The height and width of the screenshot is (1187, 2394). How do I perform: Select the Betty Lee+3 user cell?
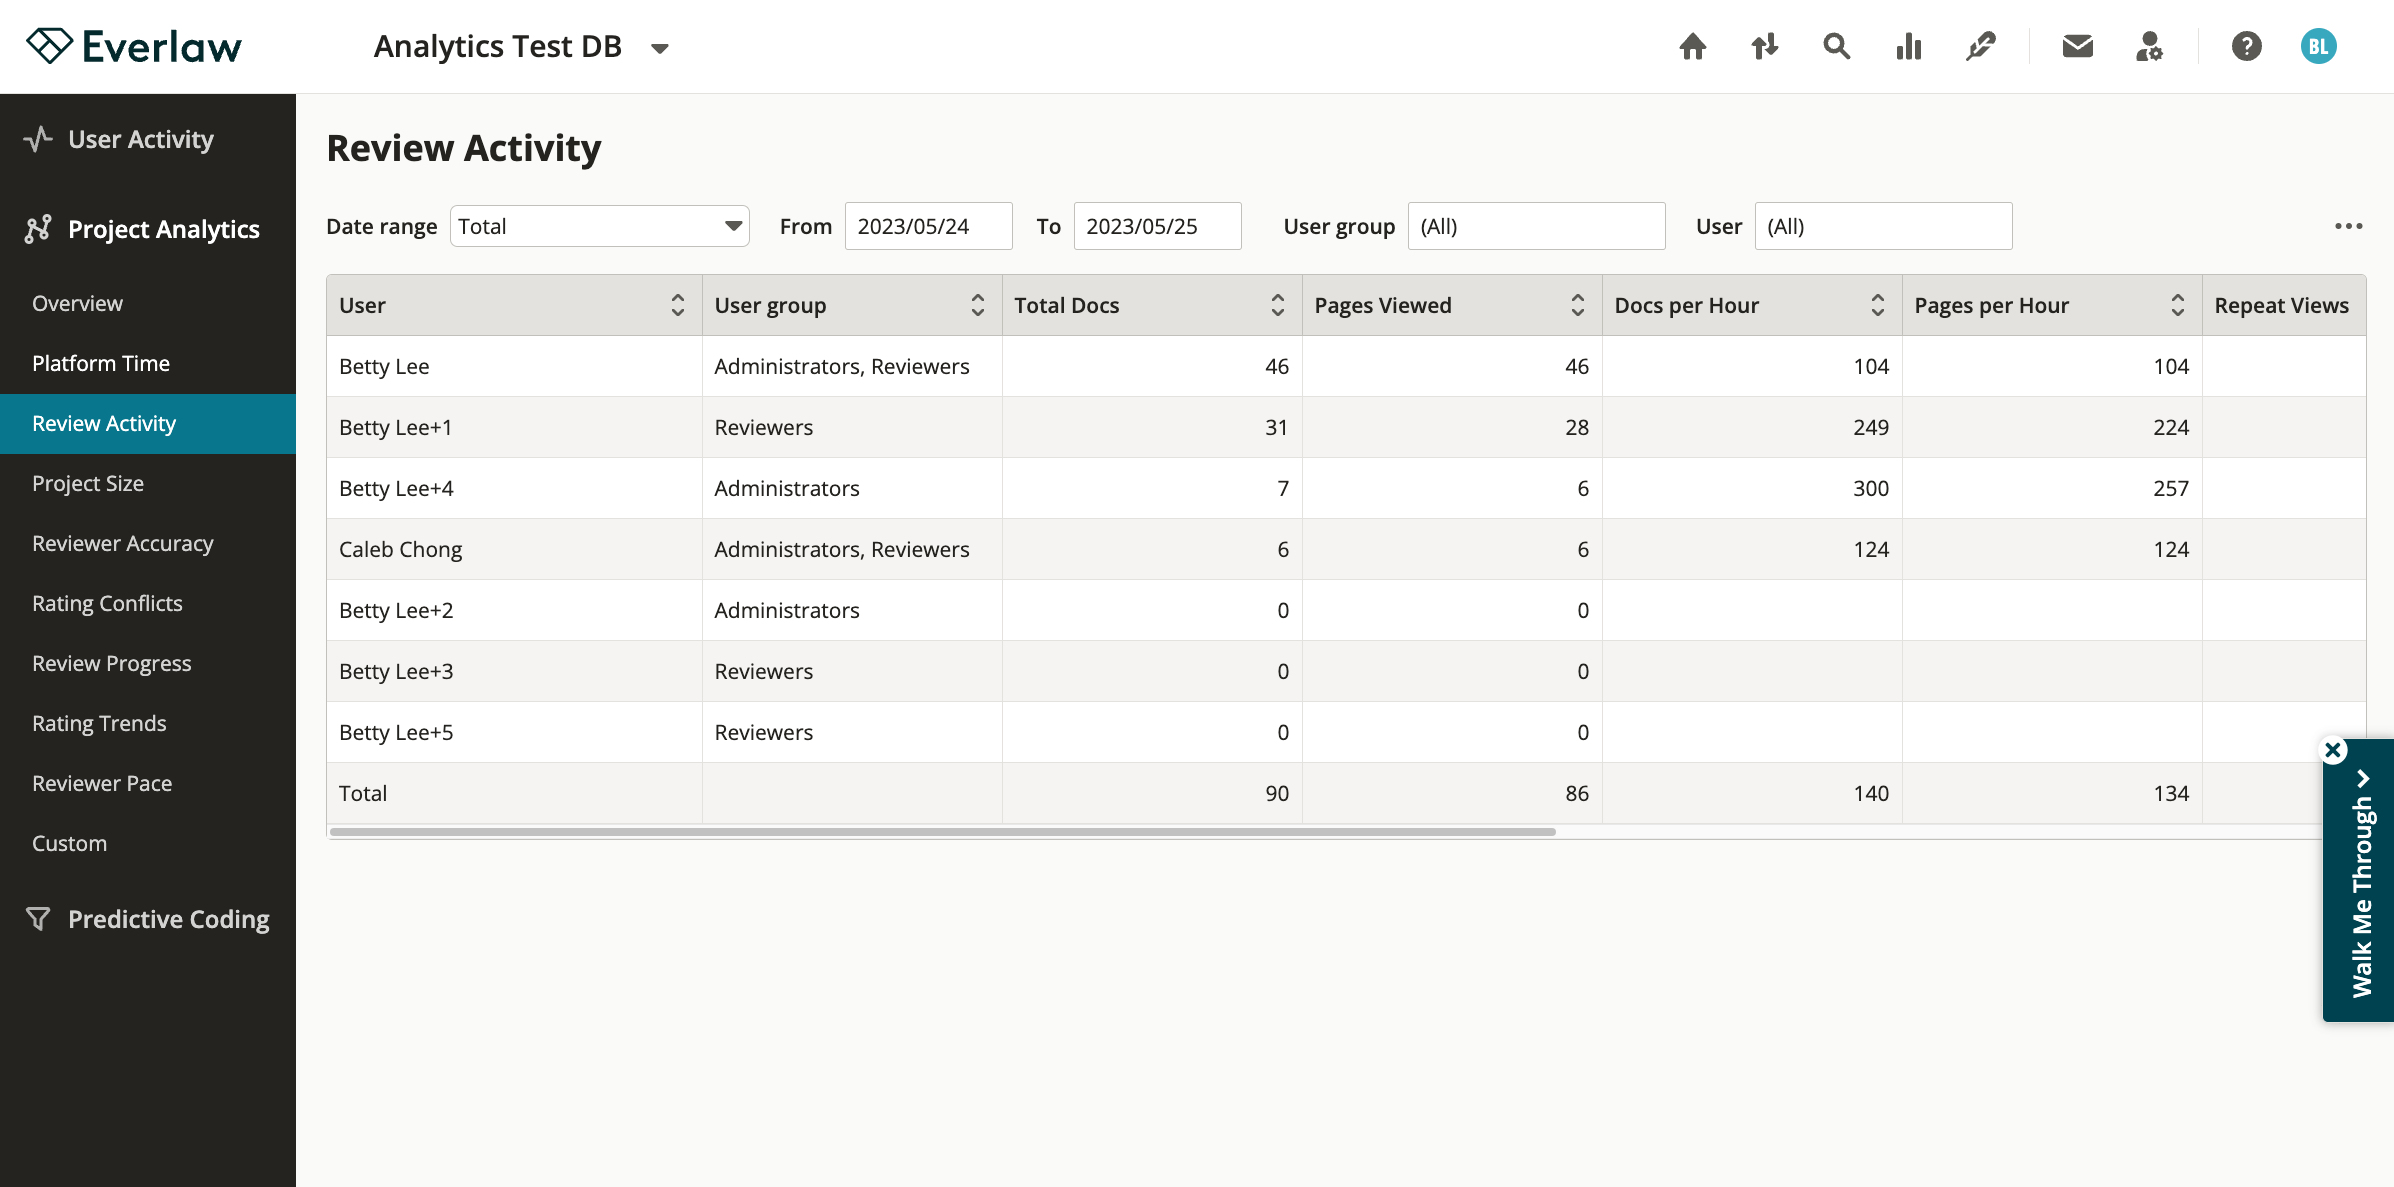(x=514, y=671)
